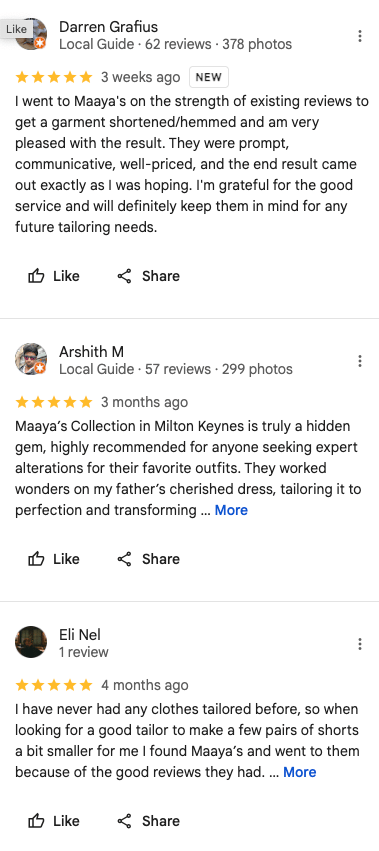Click the NEW badge on Darren's review
This screenshot has width=379, height=851.
pos(209,77)
